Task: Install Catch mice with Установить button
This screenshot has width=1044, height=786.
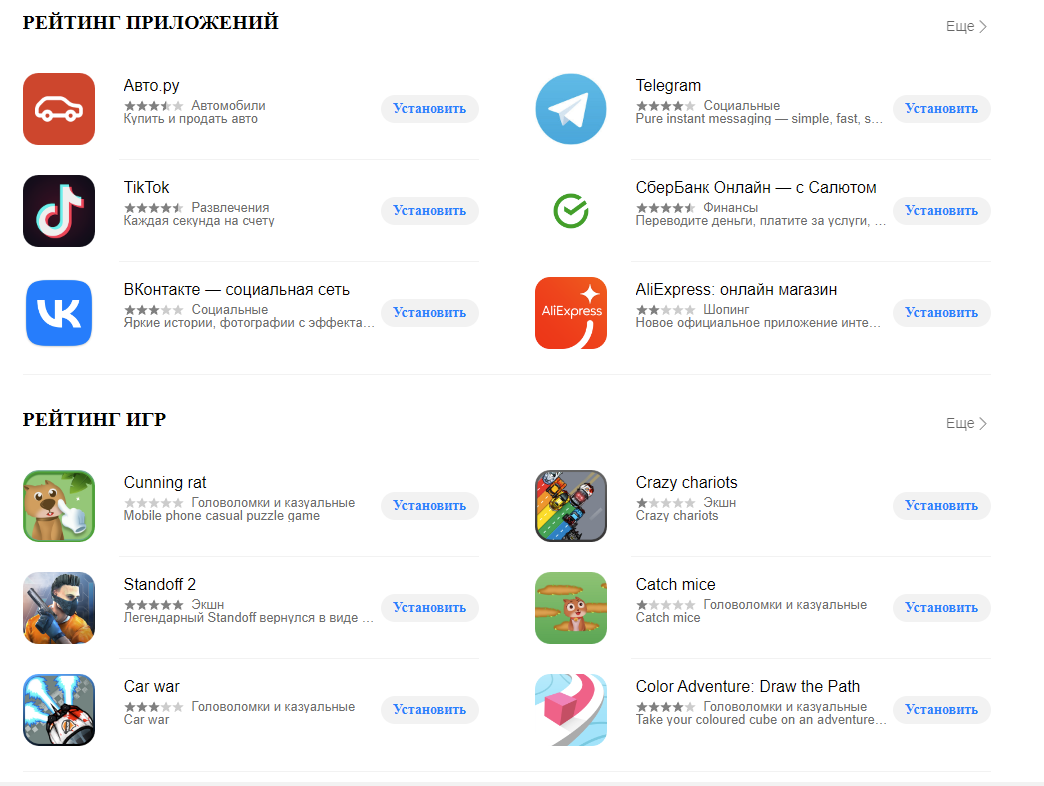Action: tap(941, 608)
